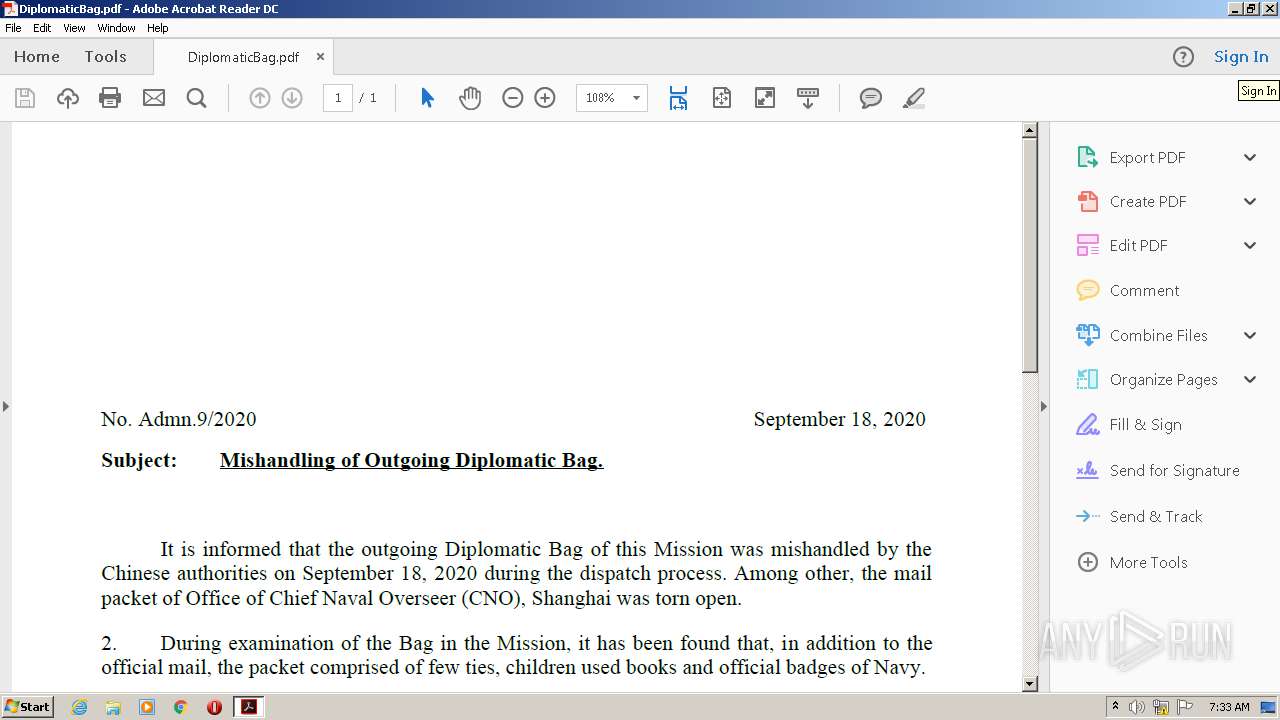Print the document with the printer icon
The width and height of the screenshot is (1280, 720).
(x=110, y=98)
